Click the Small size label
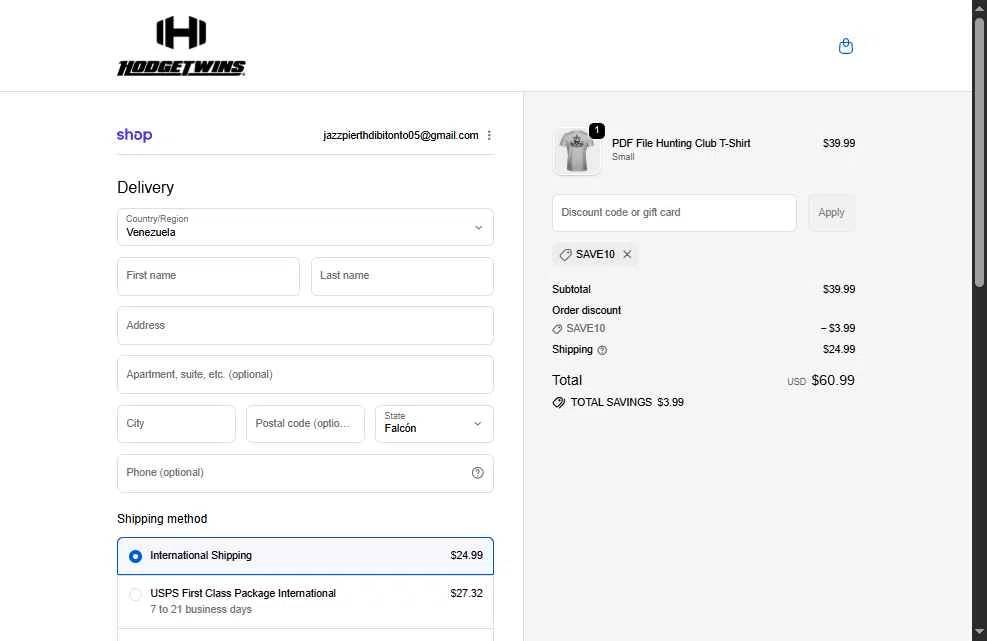The width and height of the screenshot is (987, 641). point(623,157)
